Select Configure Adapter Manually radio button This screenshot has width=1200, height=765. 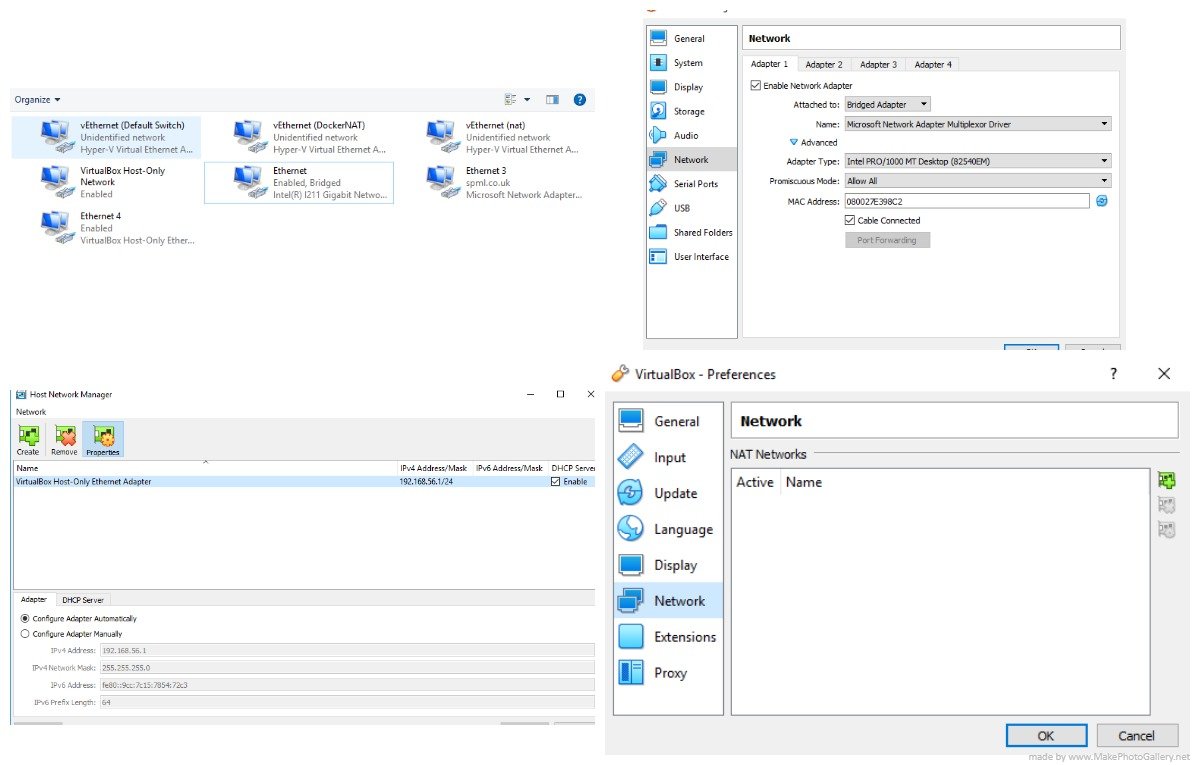click(26, 634)
